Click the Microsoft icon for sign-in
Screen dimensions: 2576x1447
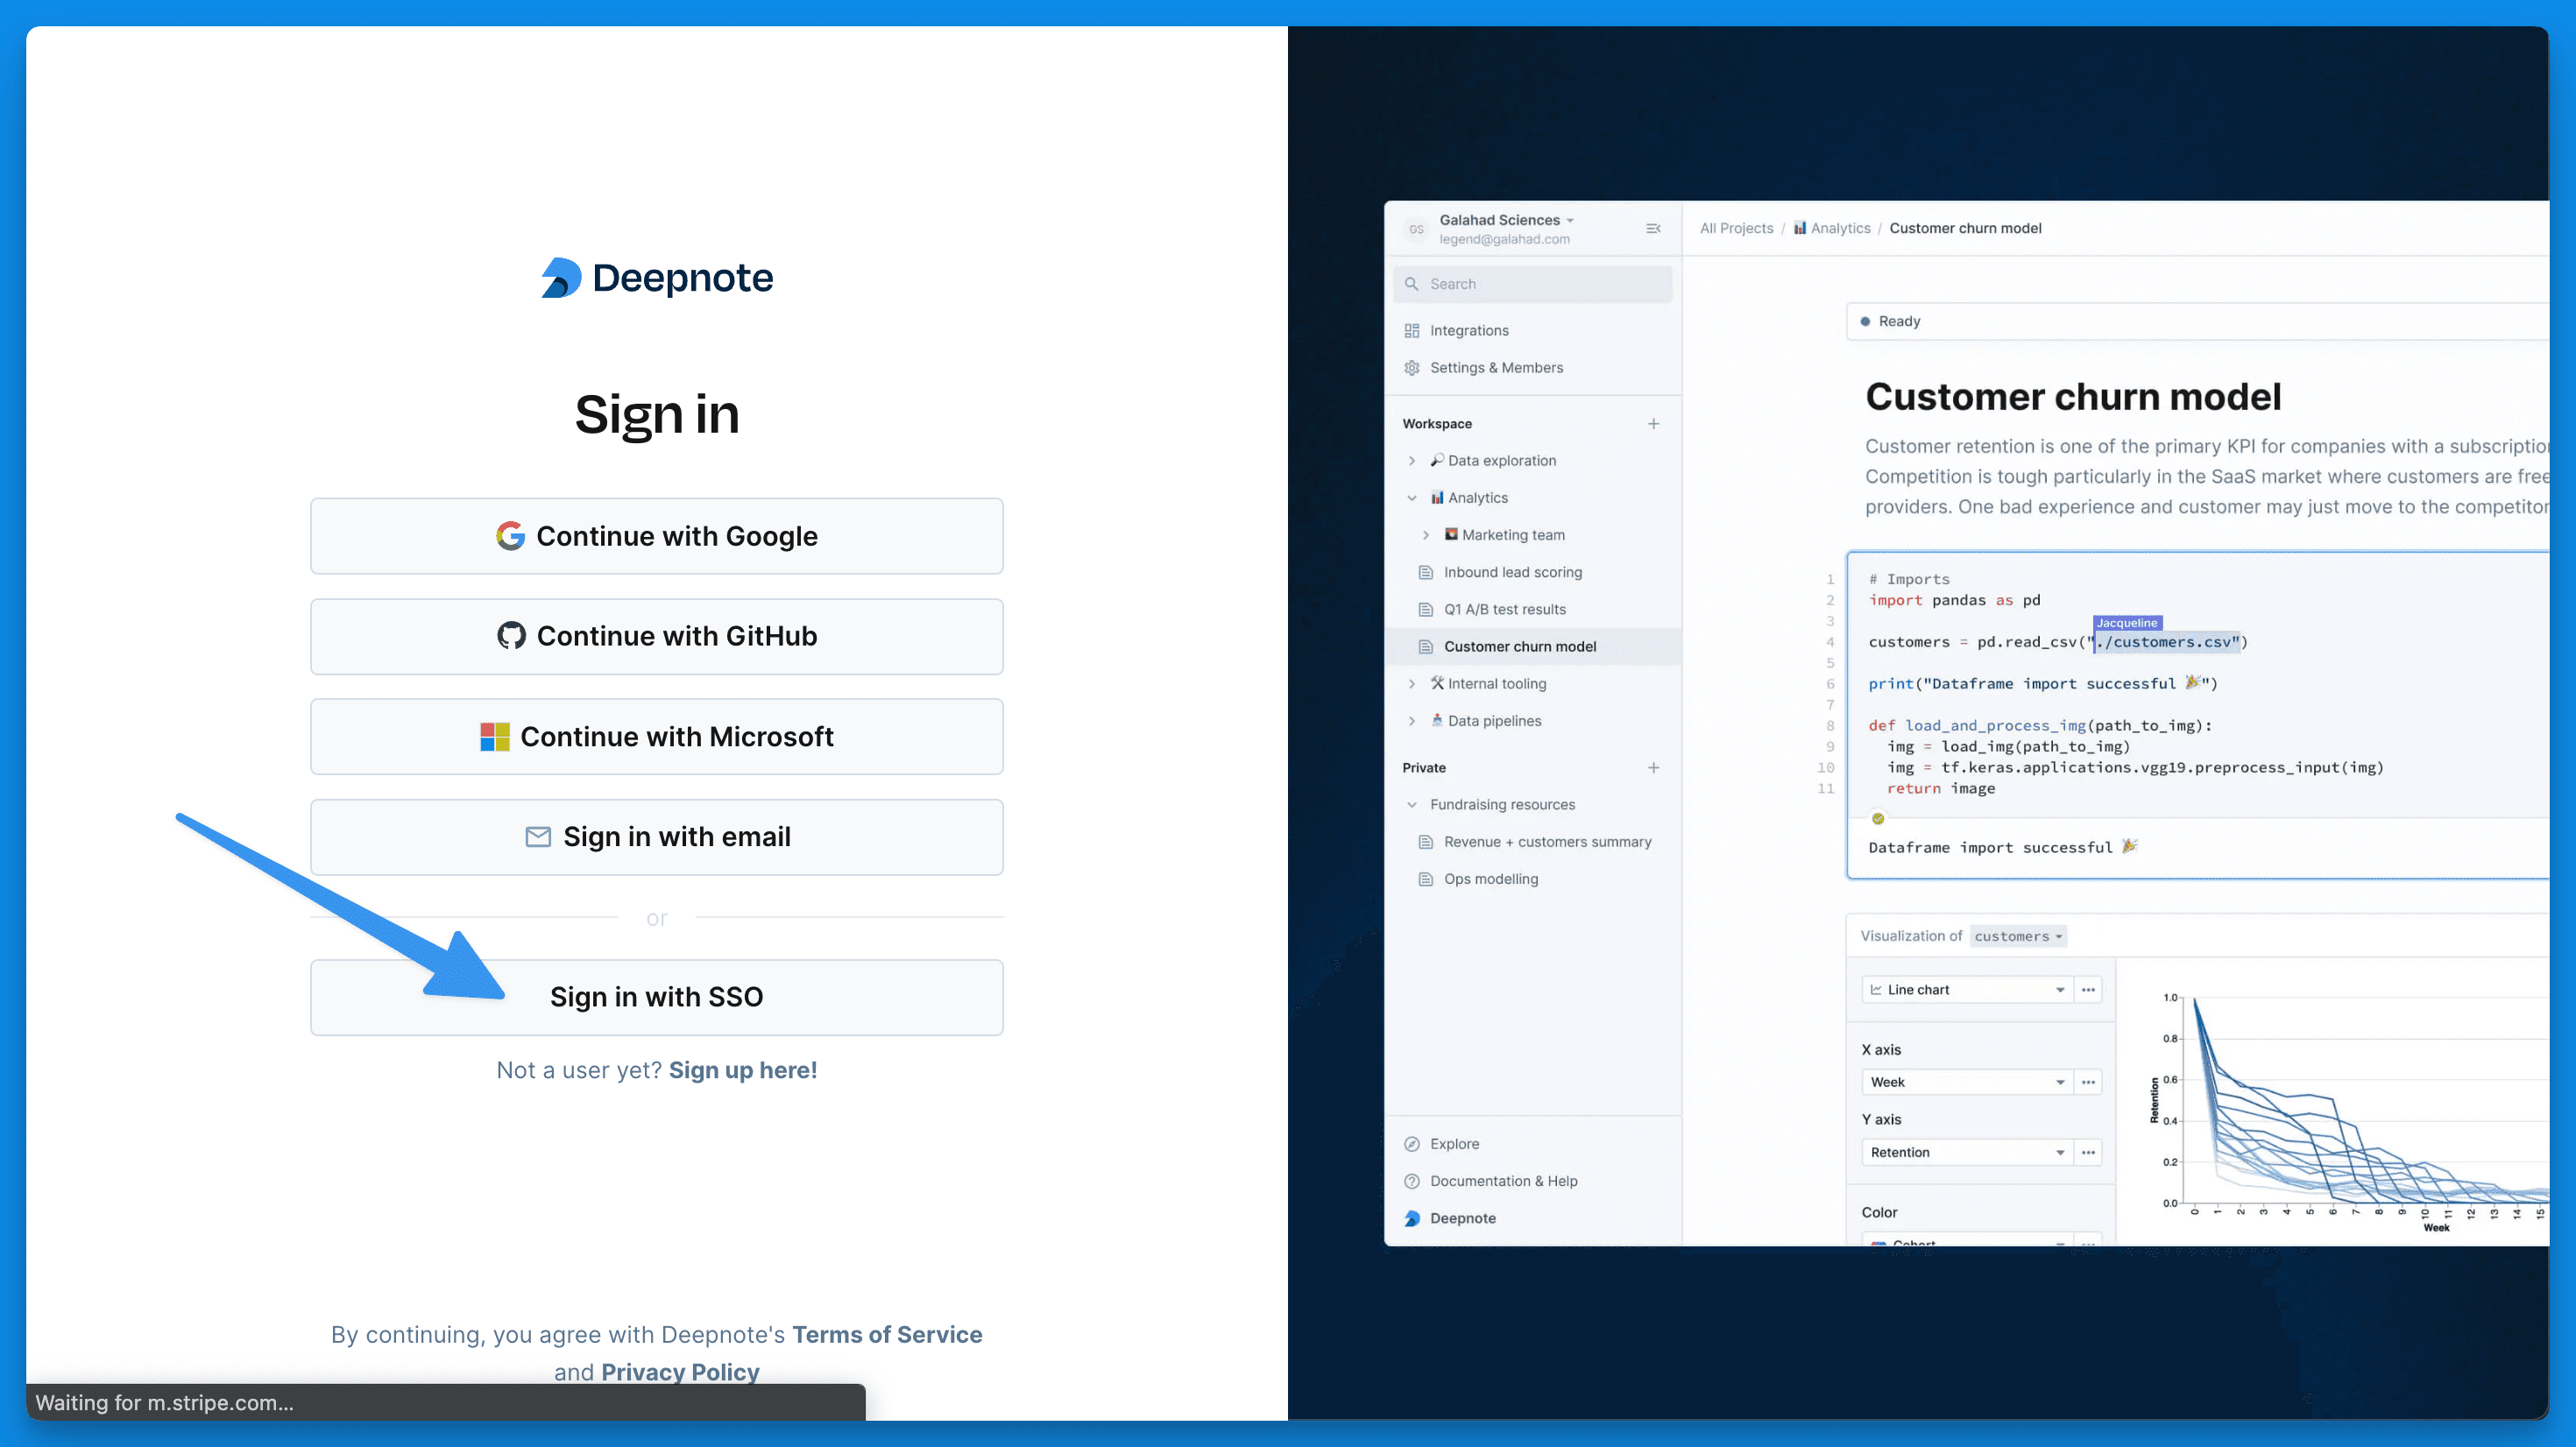point(497,736)
